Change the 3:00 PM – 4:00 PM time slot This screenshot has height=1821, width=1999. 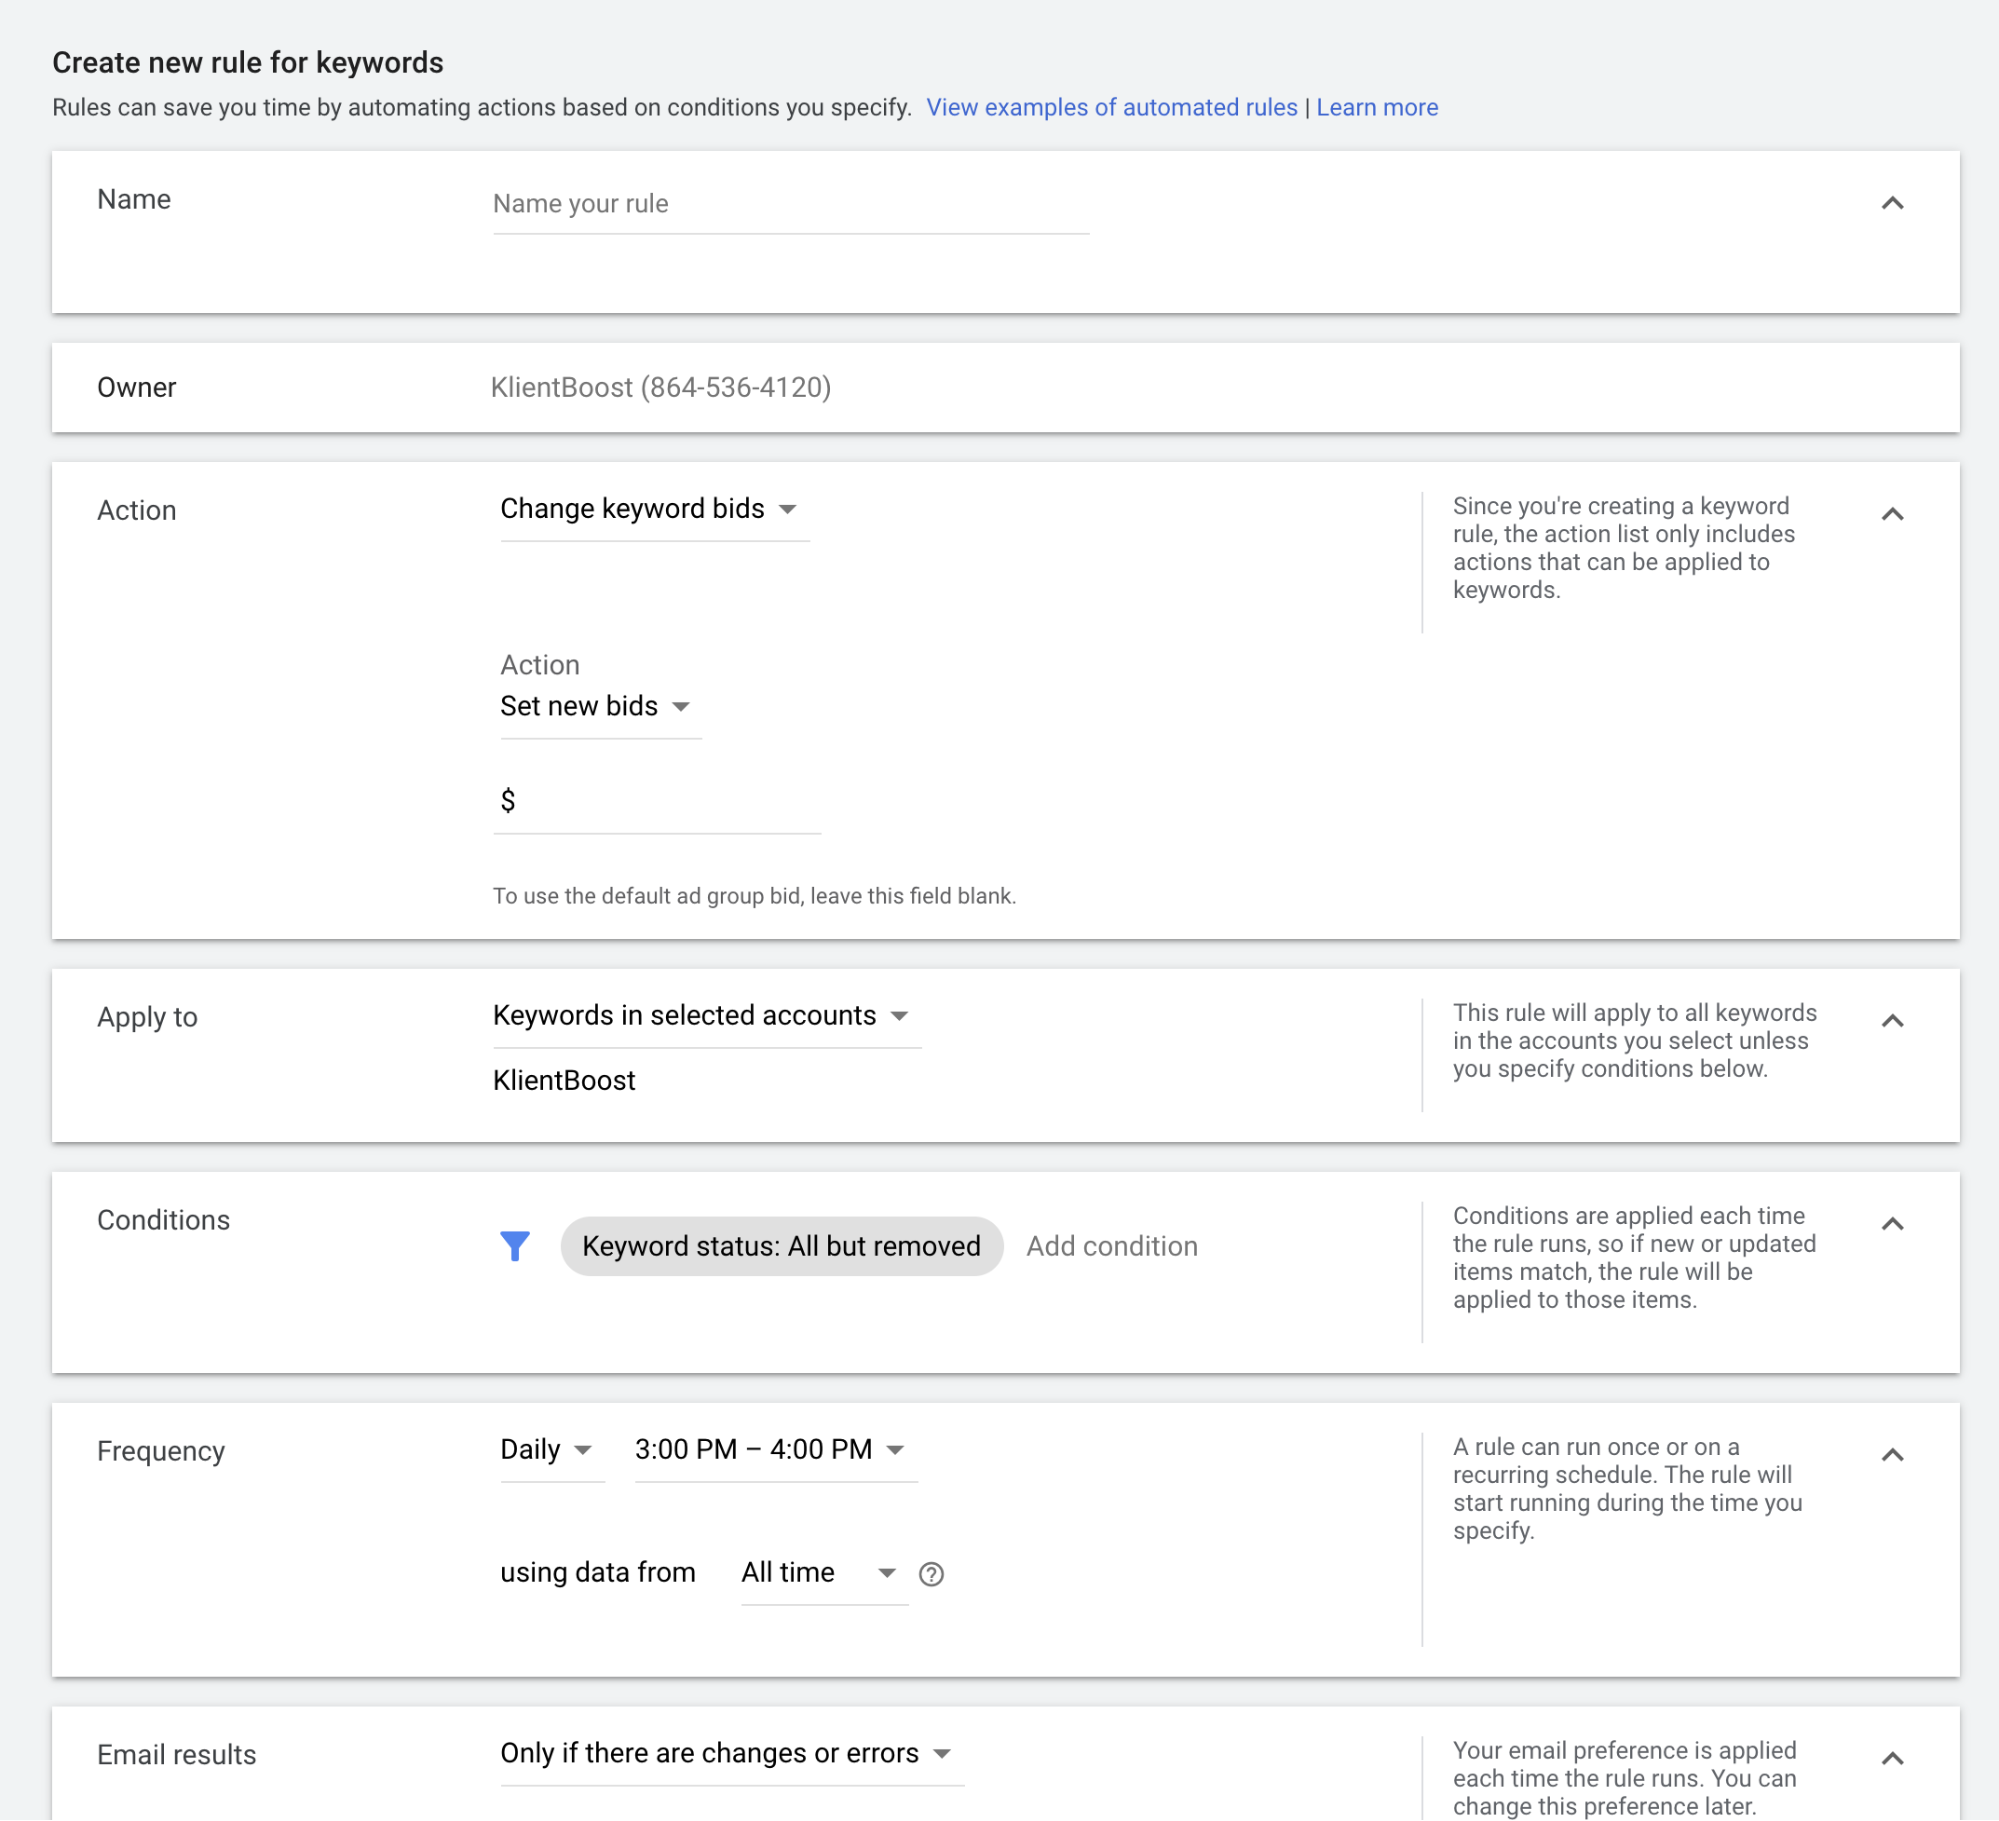point(769,1450)
